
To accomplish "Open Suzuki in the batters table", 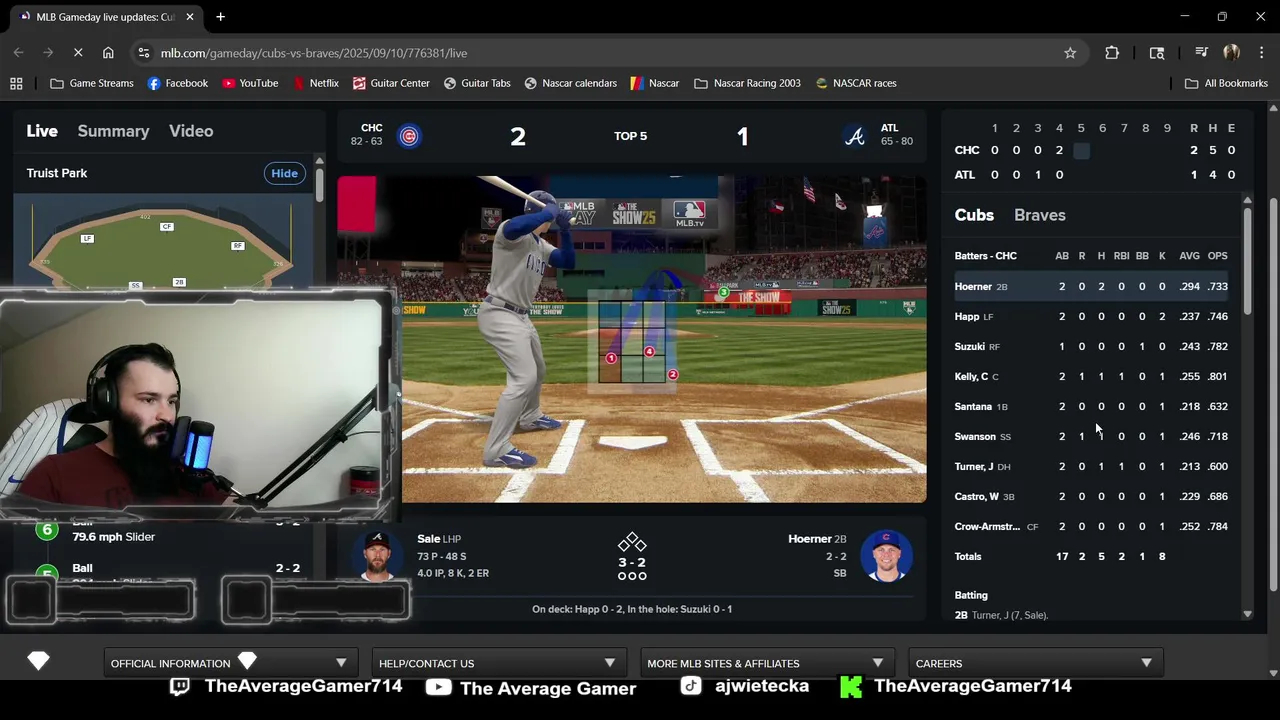I will click(969, 346).
